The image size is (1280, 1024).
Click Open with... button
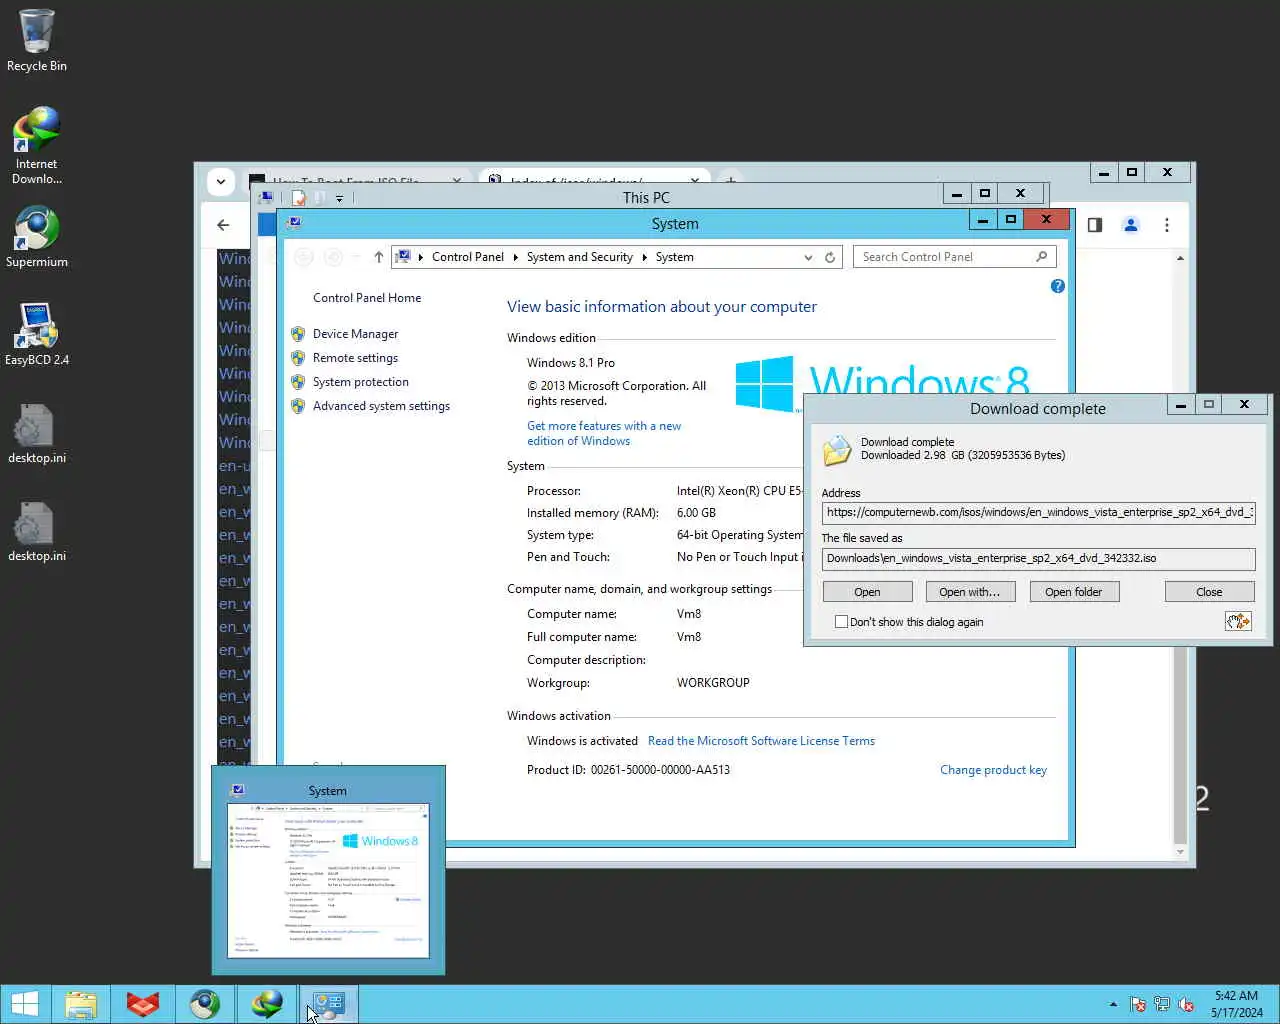(969, 592)
